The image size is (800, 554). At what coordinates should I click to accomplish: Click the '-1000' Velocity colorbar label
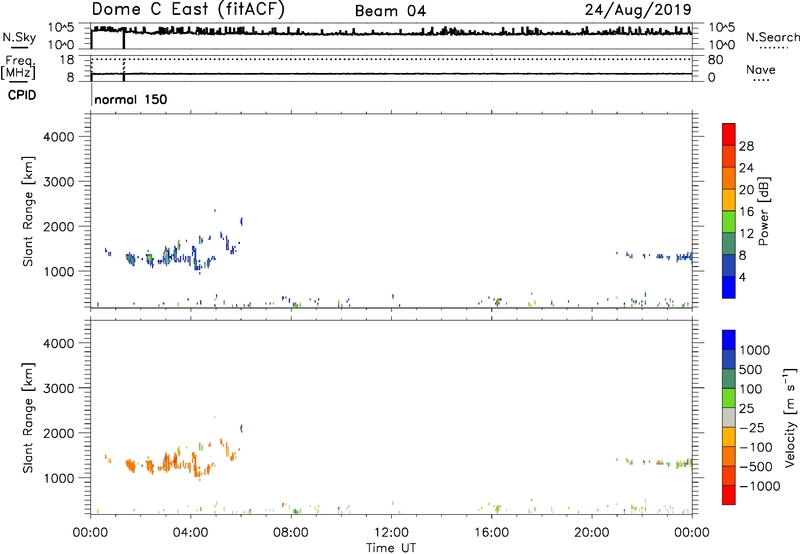point(760,486)
